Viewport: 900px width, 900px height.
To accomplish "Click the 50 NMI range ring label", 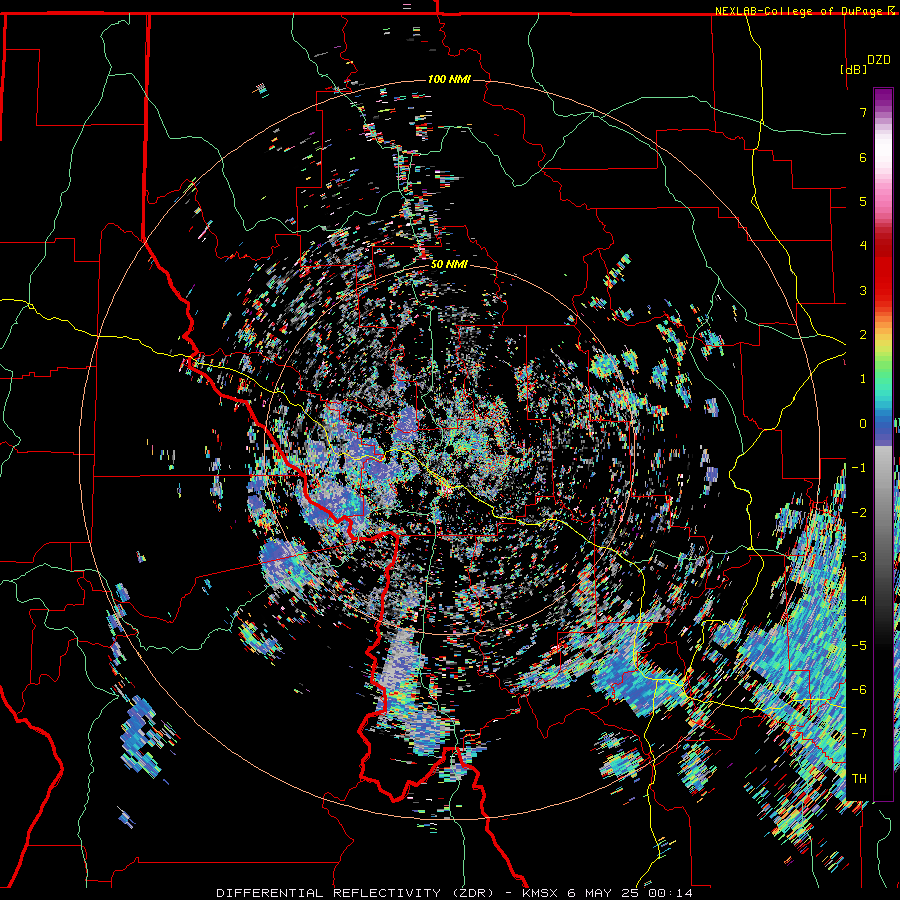I will 449,265.
